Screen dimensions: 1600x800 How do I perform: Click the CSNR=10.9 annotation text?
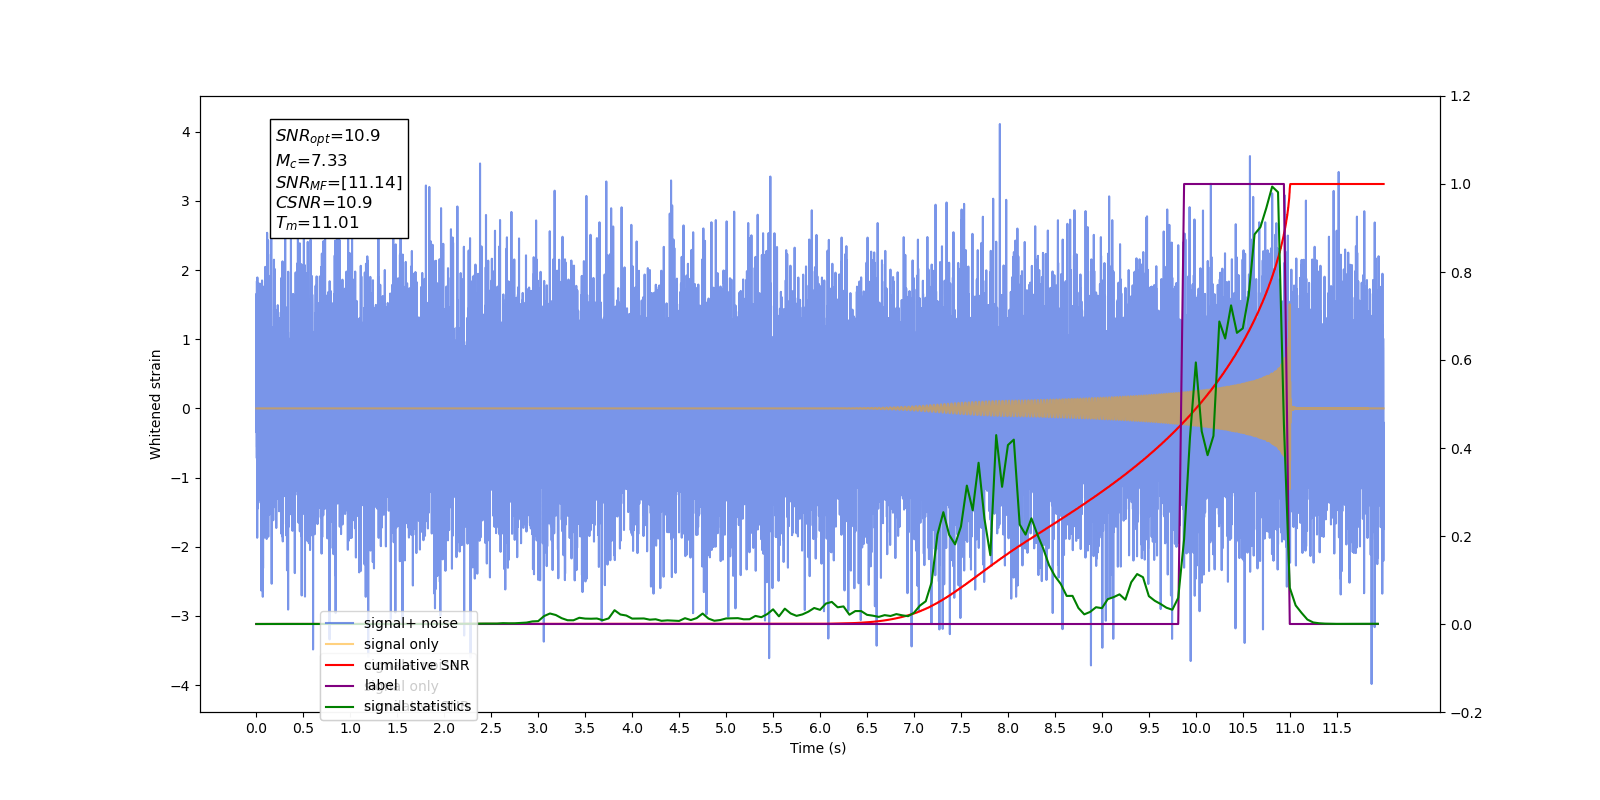324,202
